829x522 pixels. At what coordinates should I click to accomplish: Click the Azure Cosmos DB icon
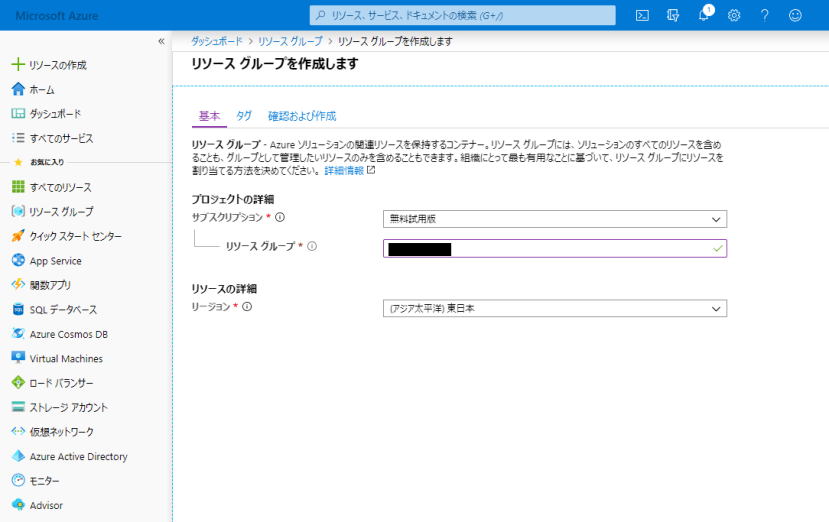click(18, 334)
